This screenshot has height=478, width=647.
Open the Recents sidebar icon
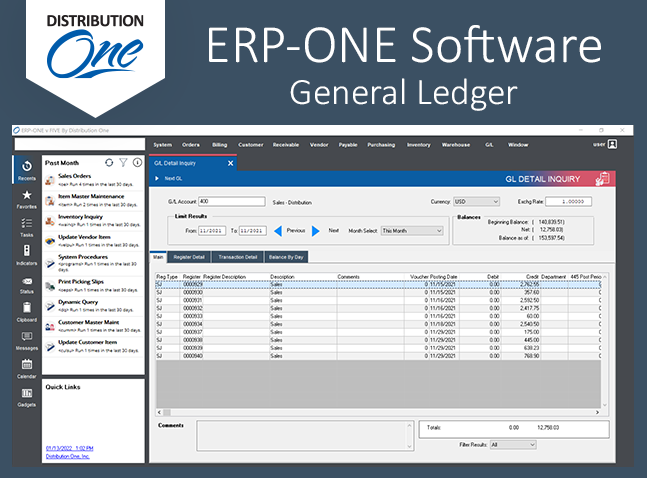[x=27, y=166]
